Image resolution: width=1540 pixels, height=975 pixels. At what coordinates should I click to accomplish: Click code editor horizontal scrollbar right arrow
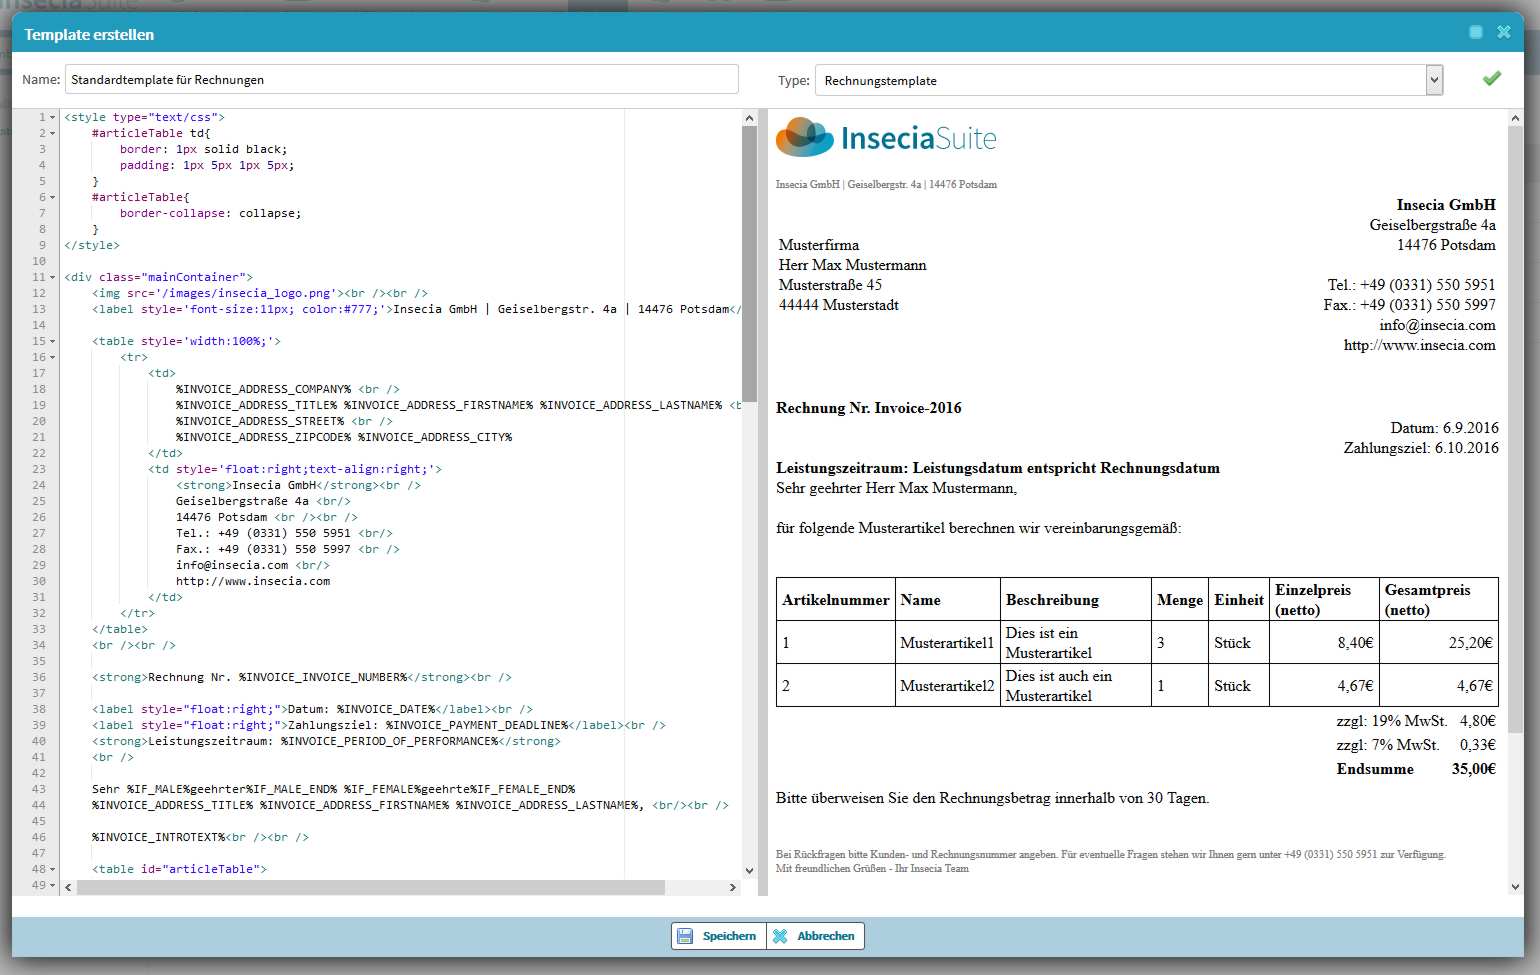pos(732,887)
